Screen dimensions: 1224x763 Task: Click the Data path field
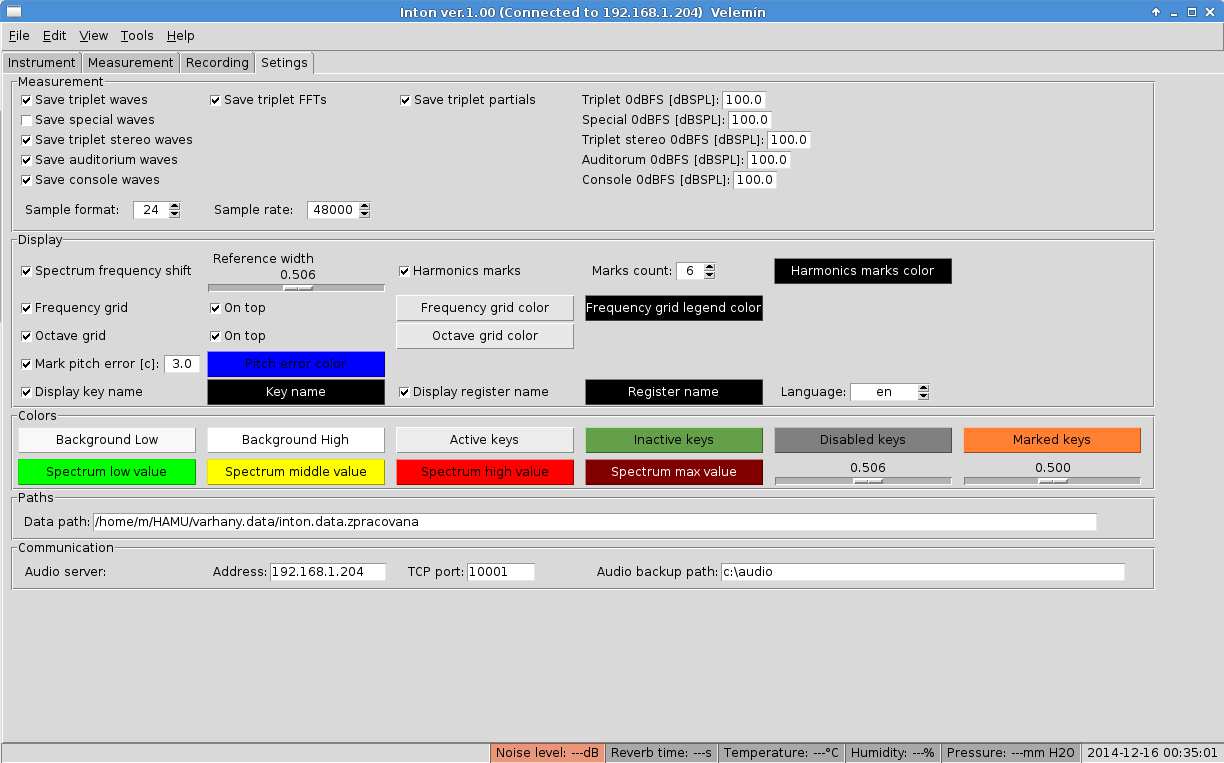595,522
